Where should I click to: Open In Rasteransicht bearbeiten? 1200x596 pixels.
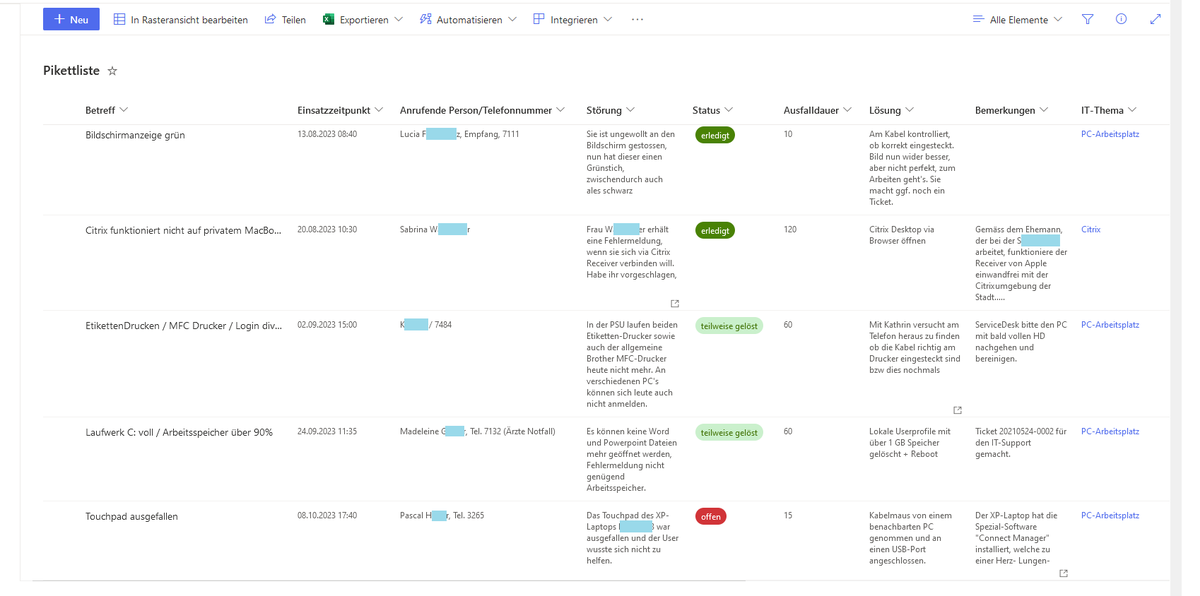point(180,19)
